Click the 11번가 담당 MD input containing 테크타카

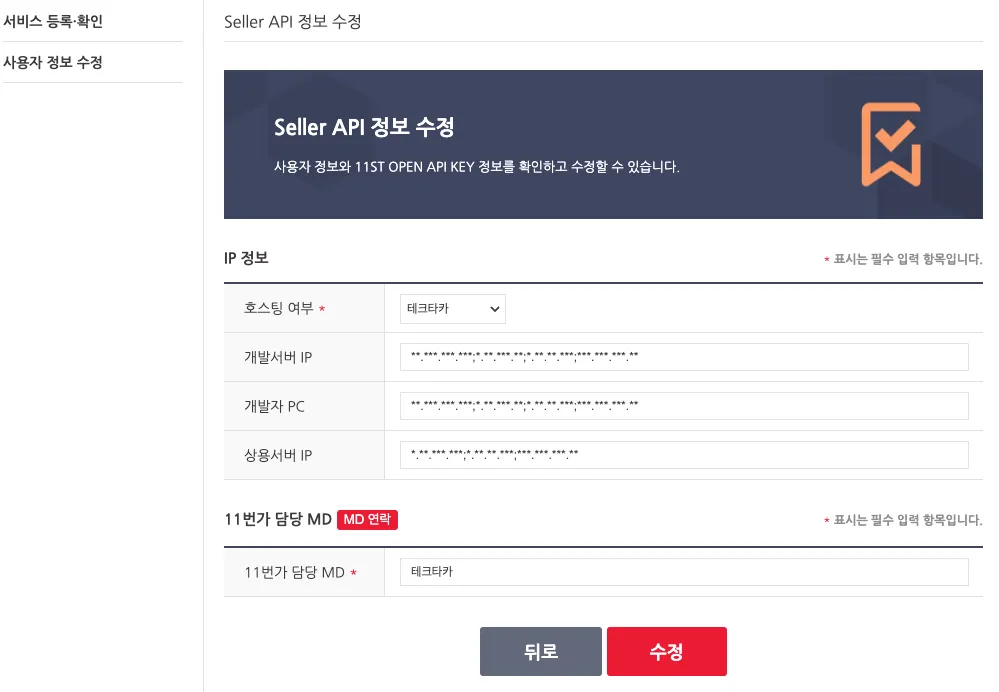[683, 572]
